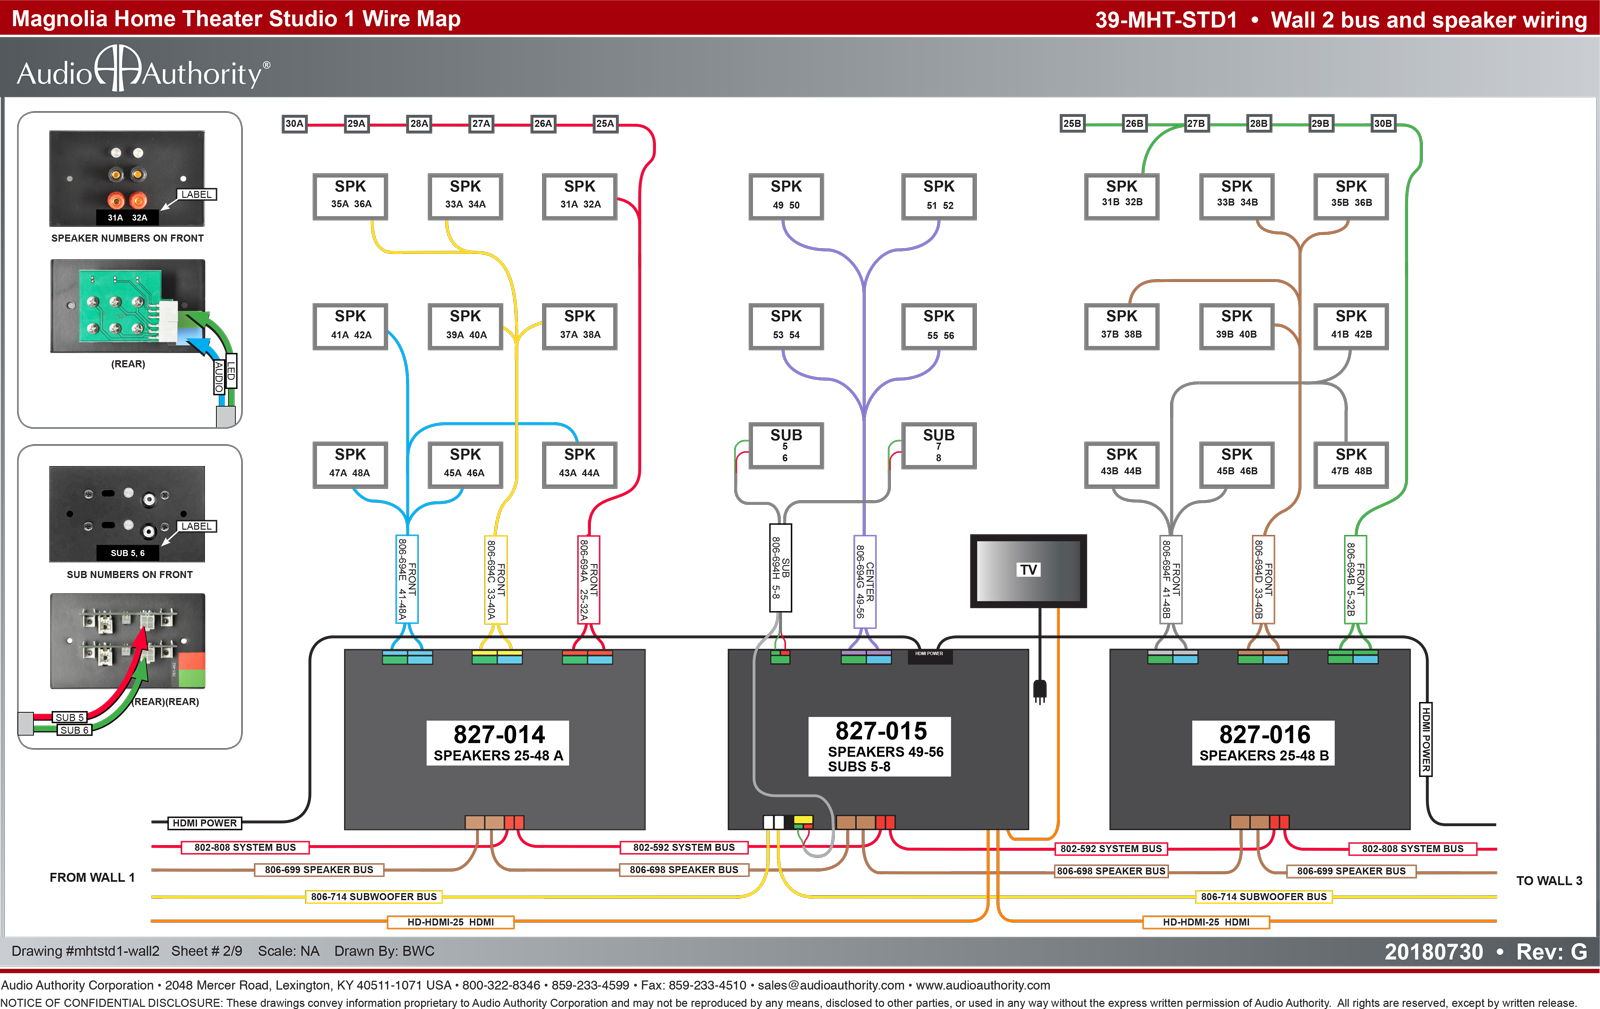The width and height of the screenshot is (1600, 1009).
Task: Click the SPK 41A 42A speaker box
Action: click(351, 326)
